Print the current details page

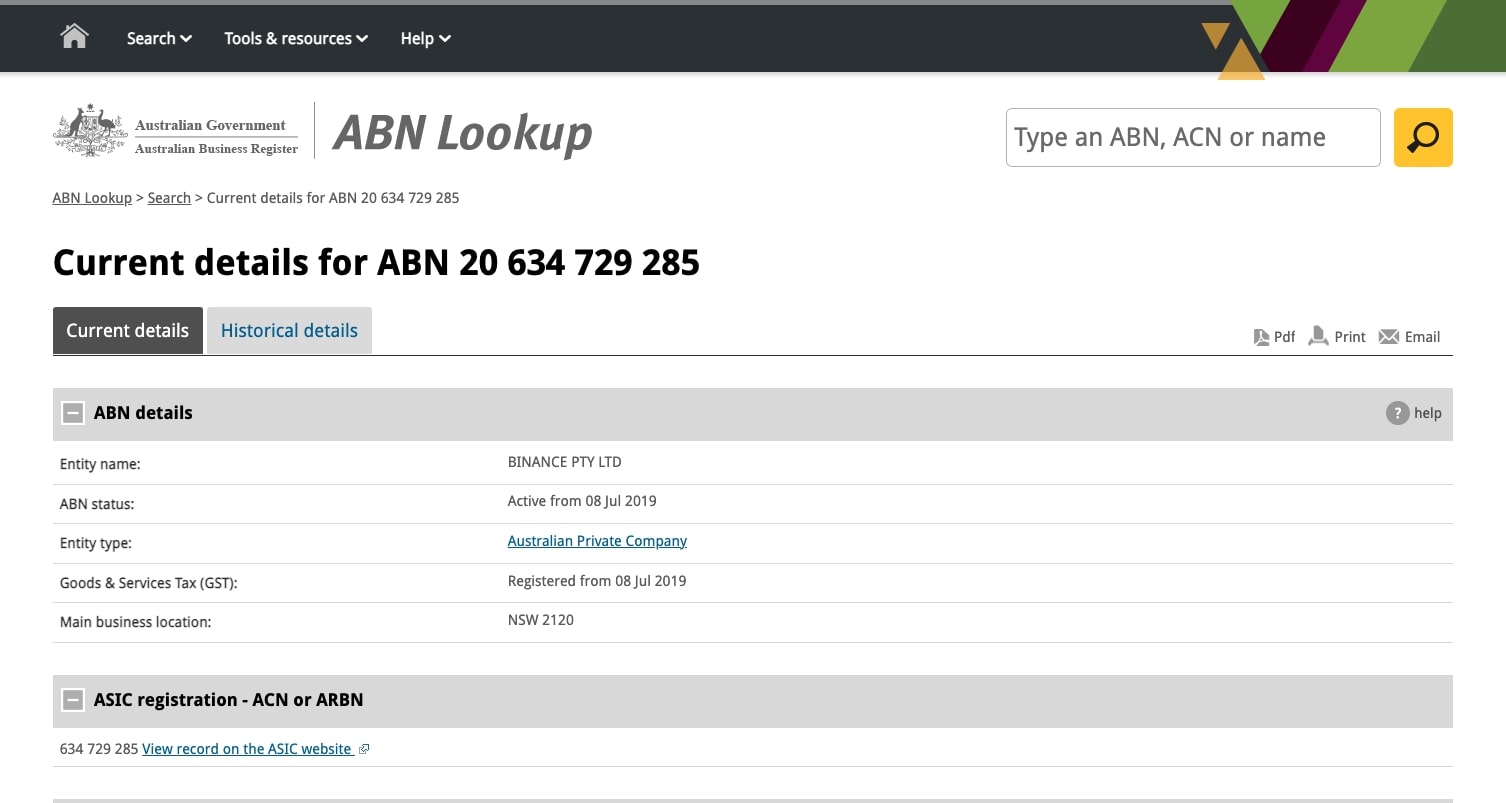click(1337, 337)
